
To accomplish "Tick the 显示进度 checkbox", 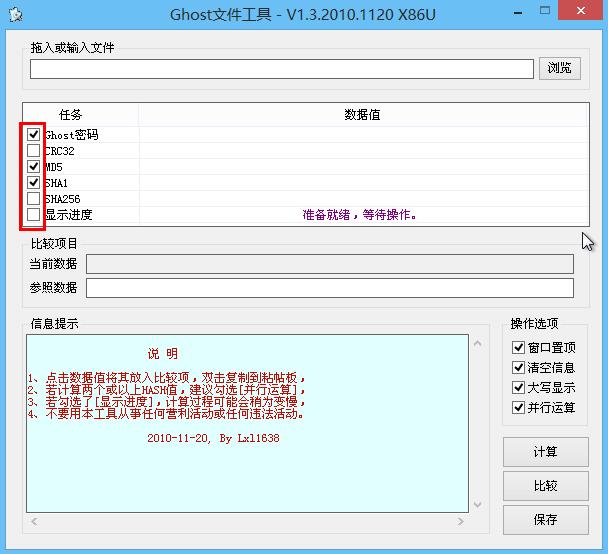I will coord(34,214).
